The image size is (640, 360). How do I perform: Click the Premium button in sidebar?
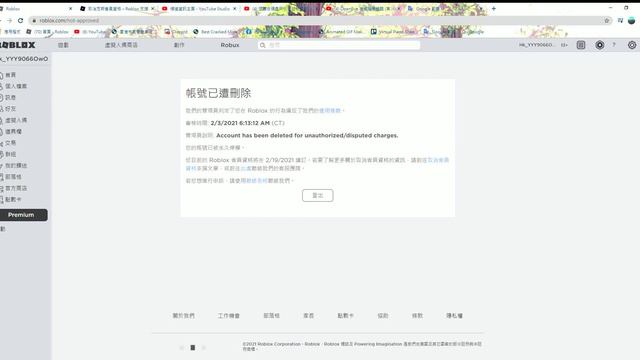click(23, 215)
